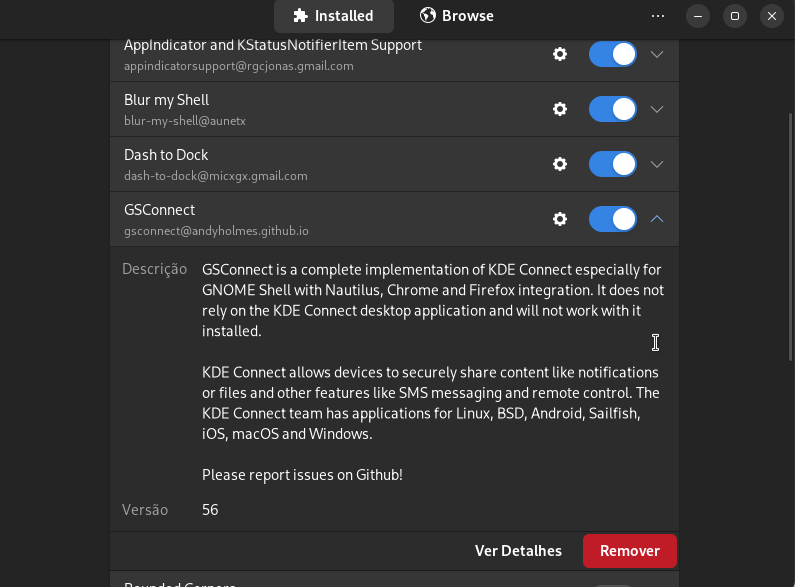Click the red Remover button
The height and width of the screenshot is (587, 795).
pos(630,551)
